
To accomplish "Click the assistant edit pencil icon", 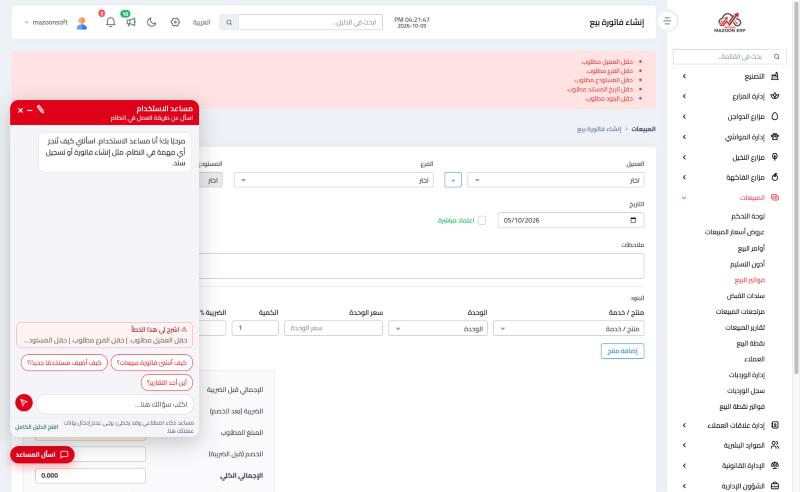I will (40, 110).
